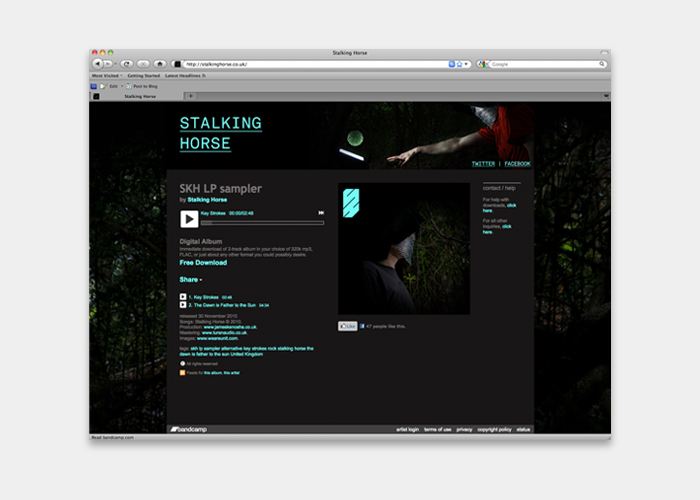The width and height of the screenshot is (700, 500).
Task: Open the Getting Started bookmark
Action: (x=143, y=75)
